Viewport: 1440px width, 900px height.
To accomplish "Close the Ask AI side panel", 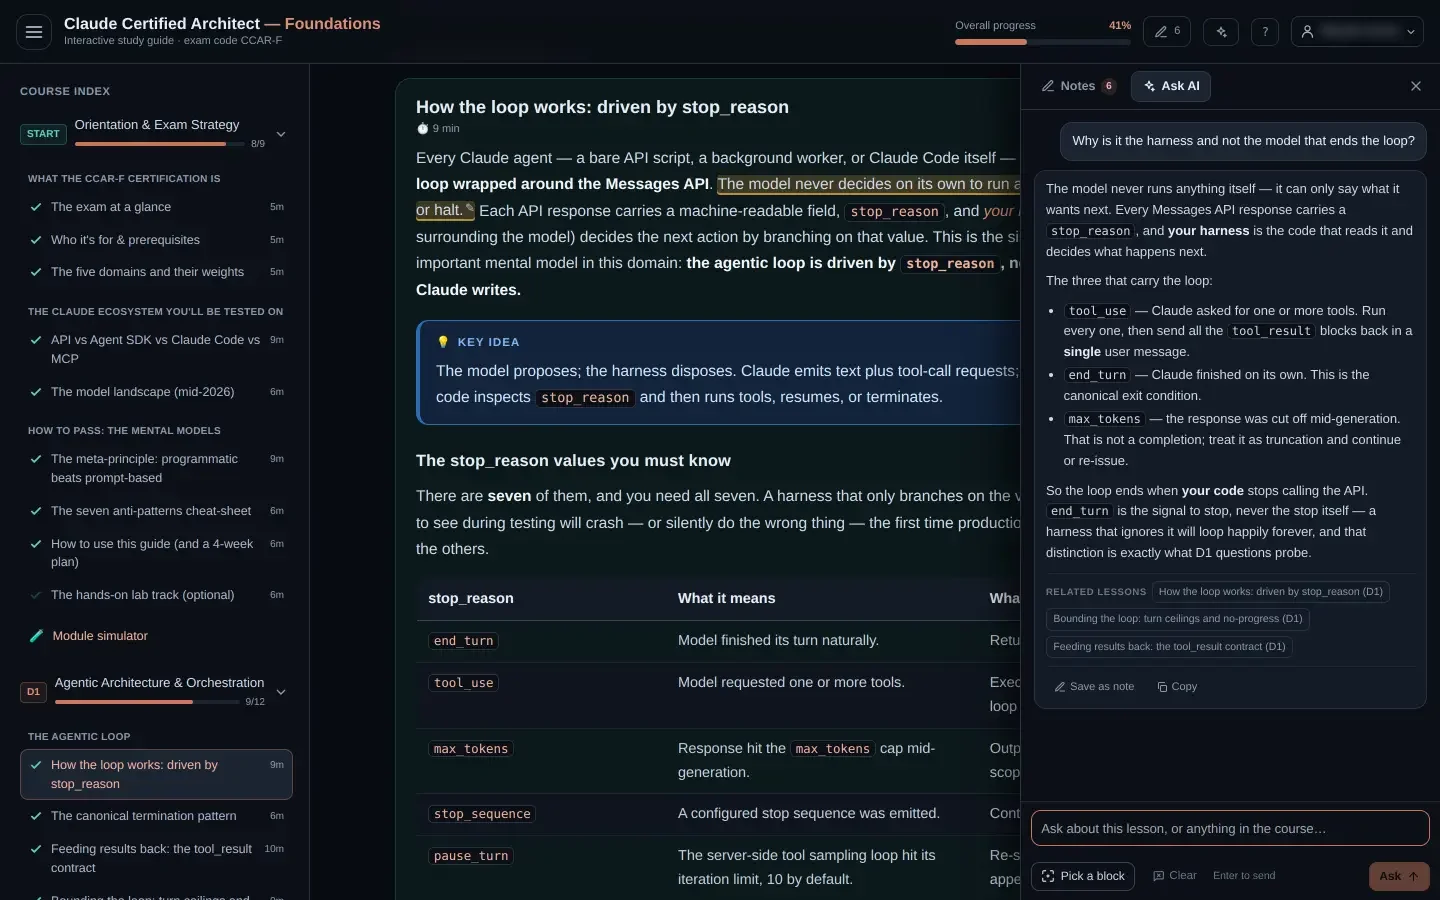I will (x=1416, y=86).
